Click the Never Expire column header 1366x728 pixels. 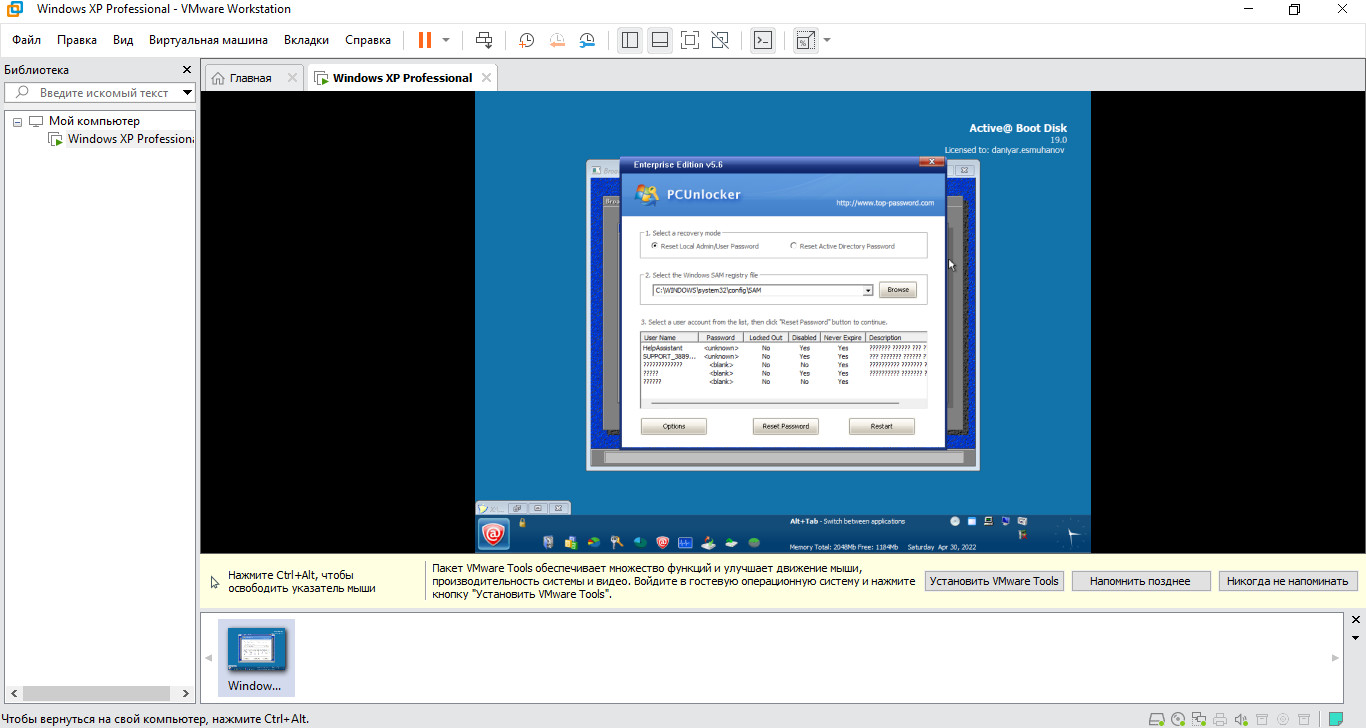(843, 338)
